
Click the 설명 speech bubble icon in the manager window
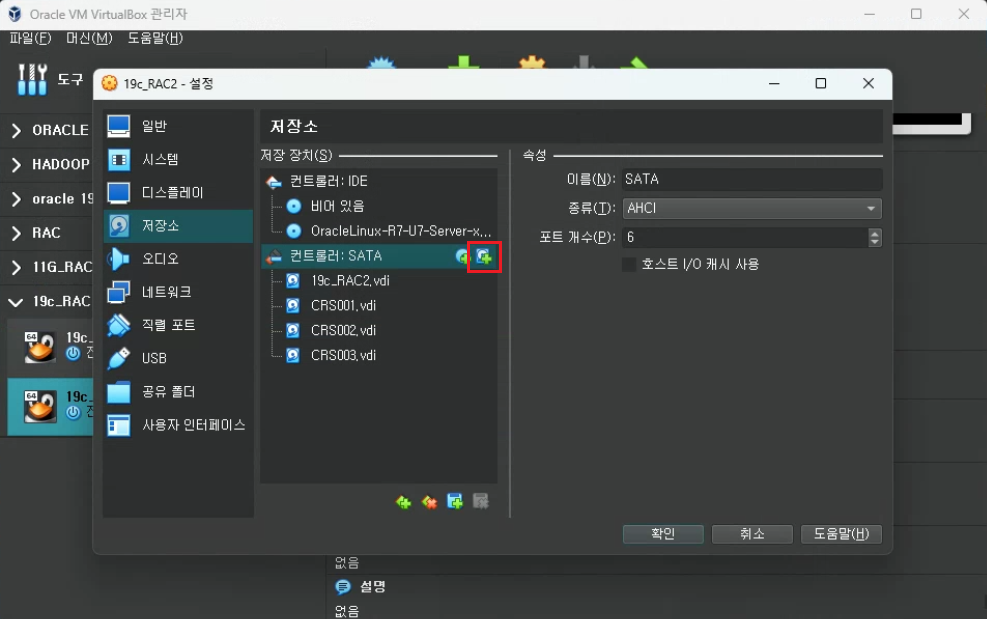(343, 587)
